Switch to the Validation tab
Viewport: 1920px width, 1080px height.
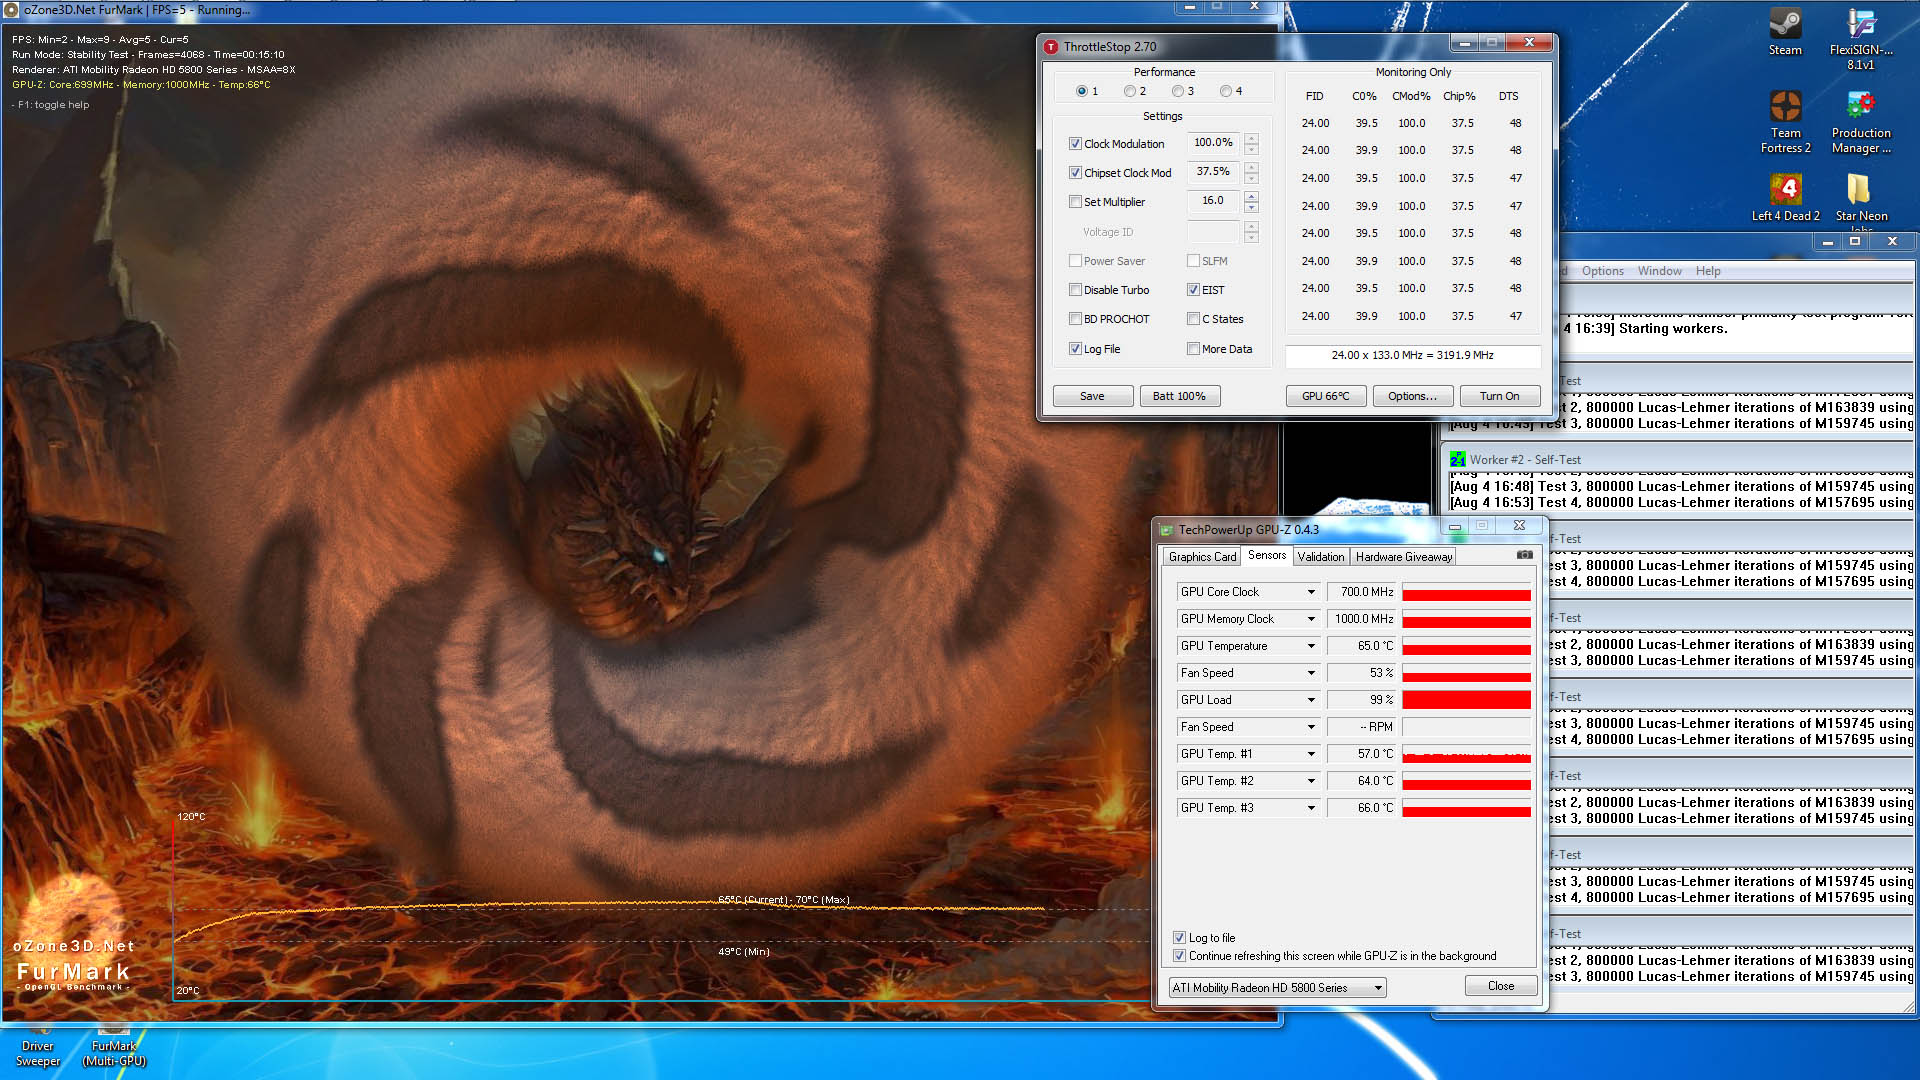(x=1321, y=557)
